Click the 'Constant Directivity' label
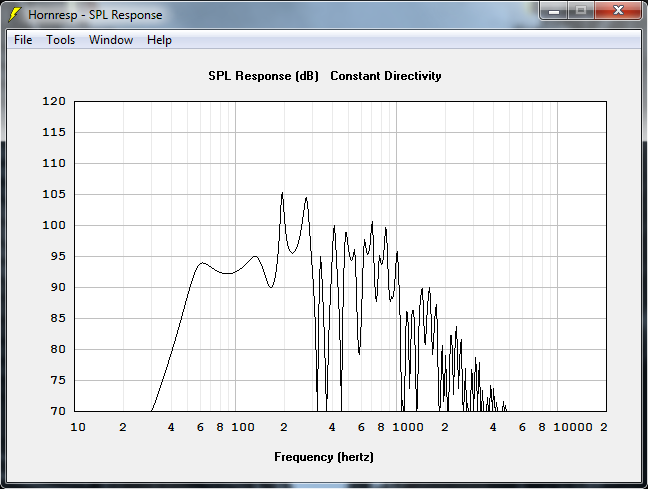The image size is (648, 489). coord(386,76)
